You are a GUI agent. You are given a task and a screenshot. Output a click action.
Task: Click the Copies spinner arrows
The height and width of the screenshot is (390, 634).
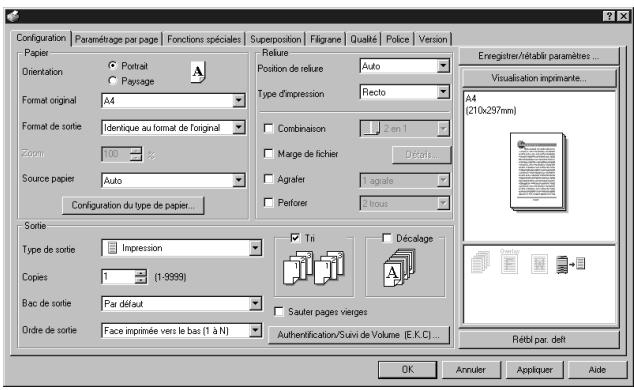tap(140, 277)
